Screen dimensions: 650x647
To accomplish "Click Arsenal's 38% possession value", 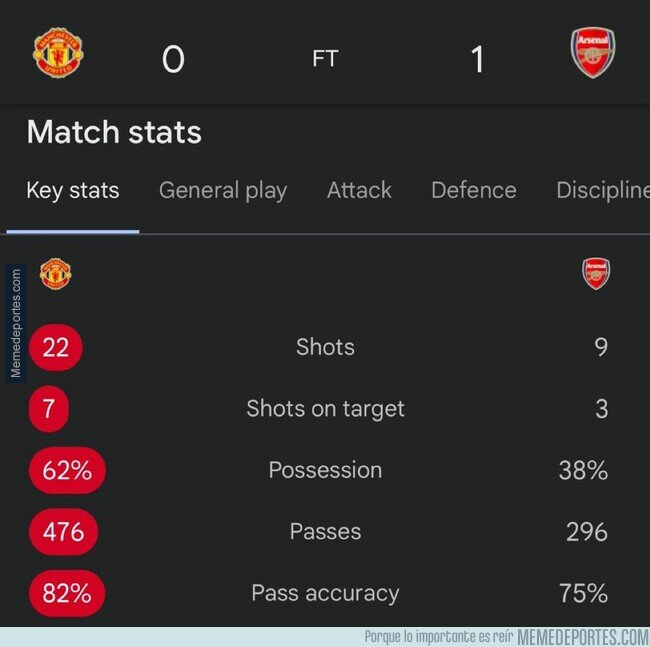I will pyautogui.click(x=583, y=470).
